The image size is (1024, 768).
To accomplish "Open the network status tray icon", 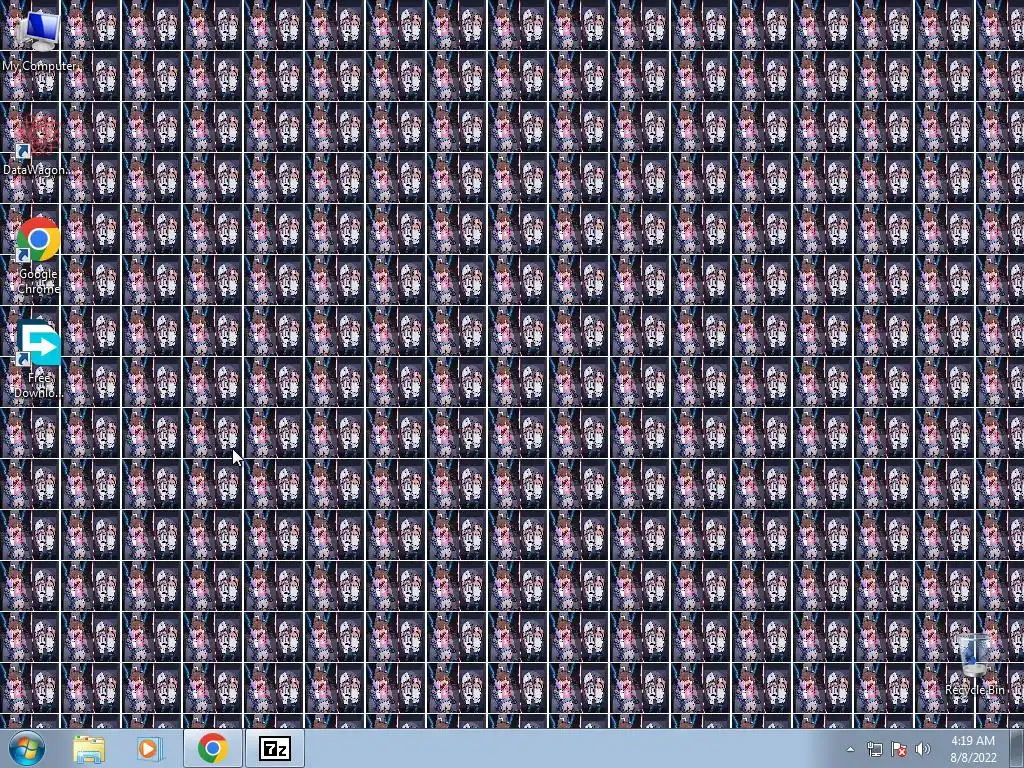I will click(874, 749).
